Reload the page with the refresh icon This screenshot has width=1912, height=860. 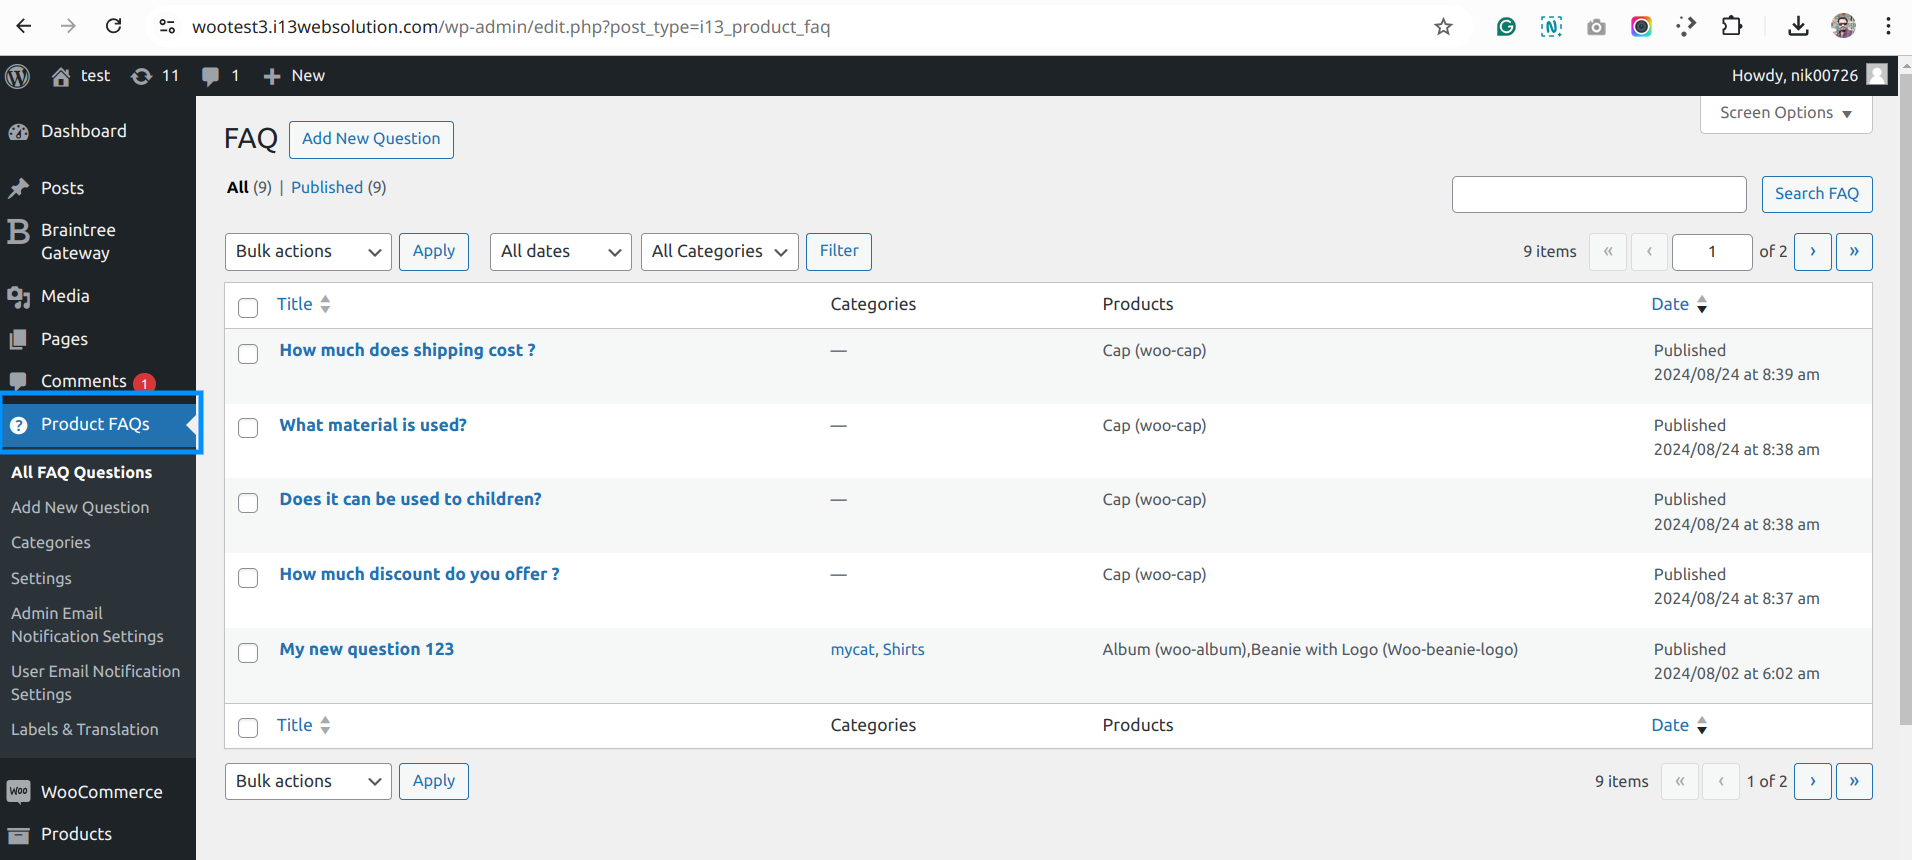pyautogui.click(x=114, y=27)
